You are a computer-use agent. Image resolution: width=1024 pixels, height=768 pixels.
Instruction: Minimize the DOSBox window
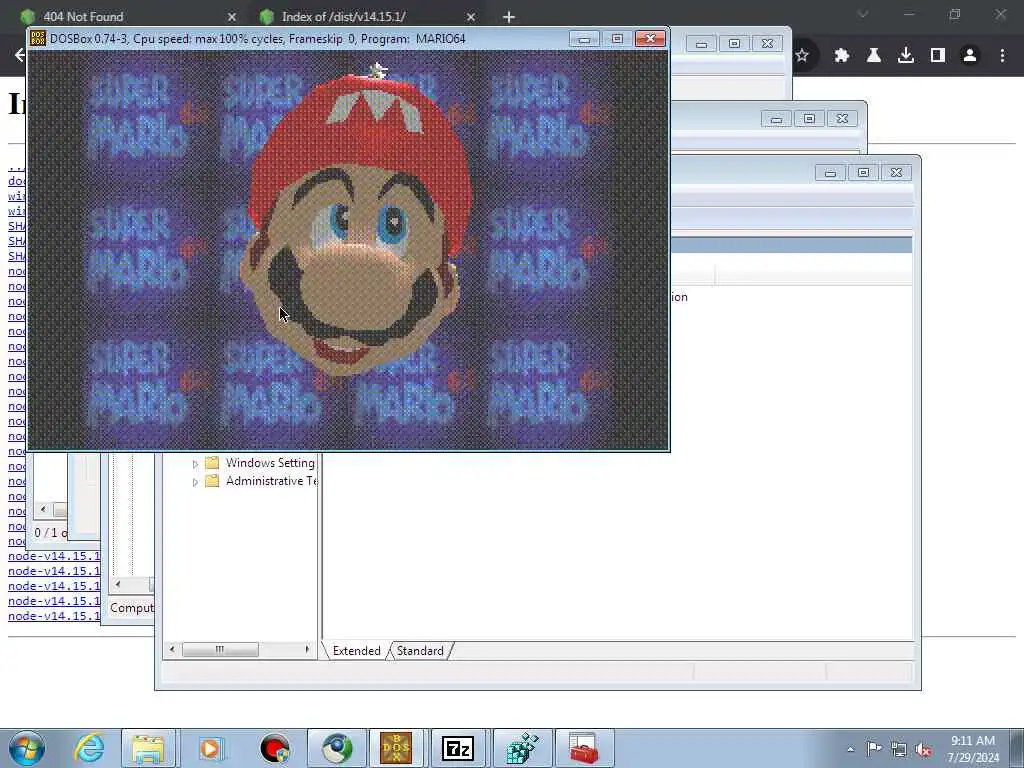click(584, 39)
